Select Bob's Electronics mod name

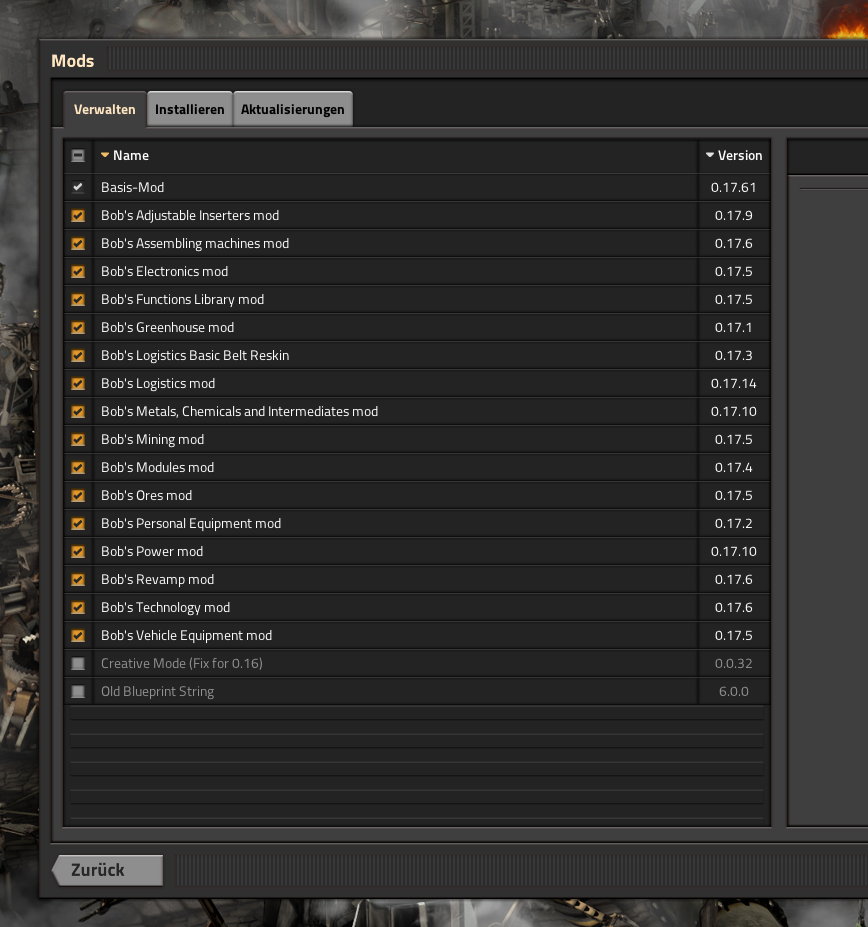(164, 271)
